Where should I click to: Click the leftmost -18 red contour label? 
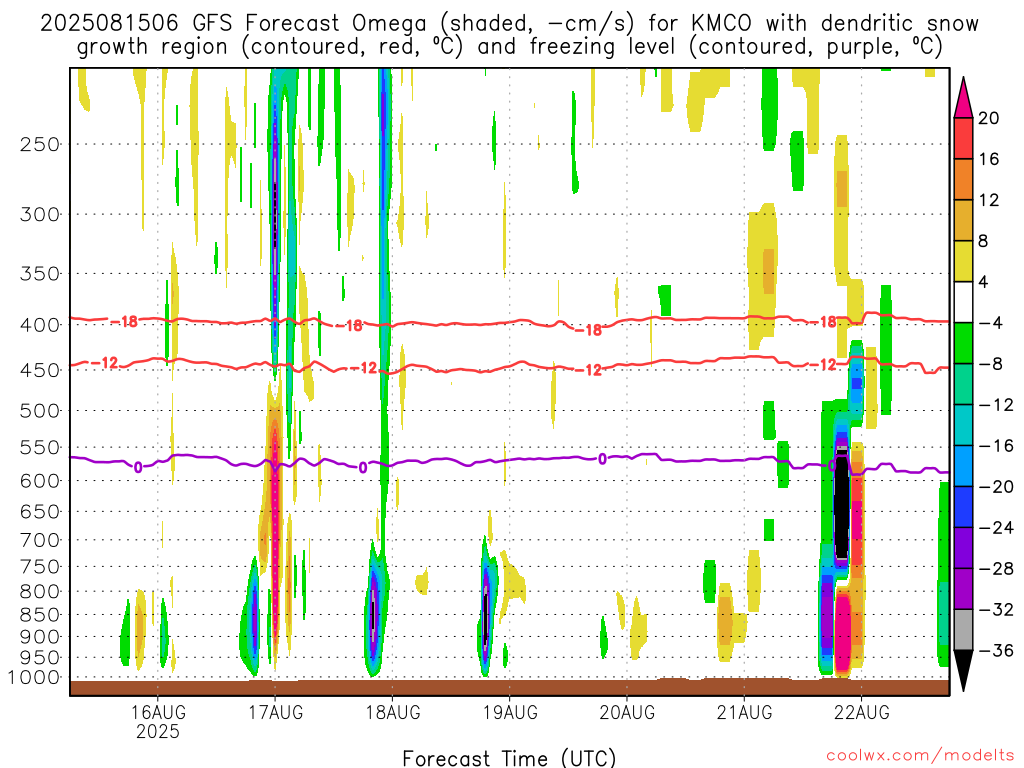point(123,321)
